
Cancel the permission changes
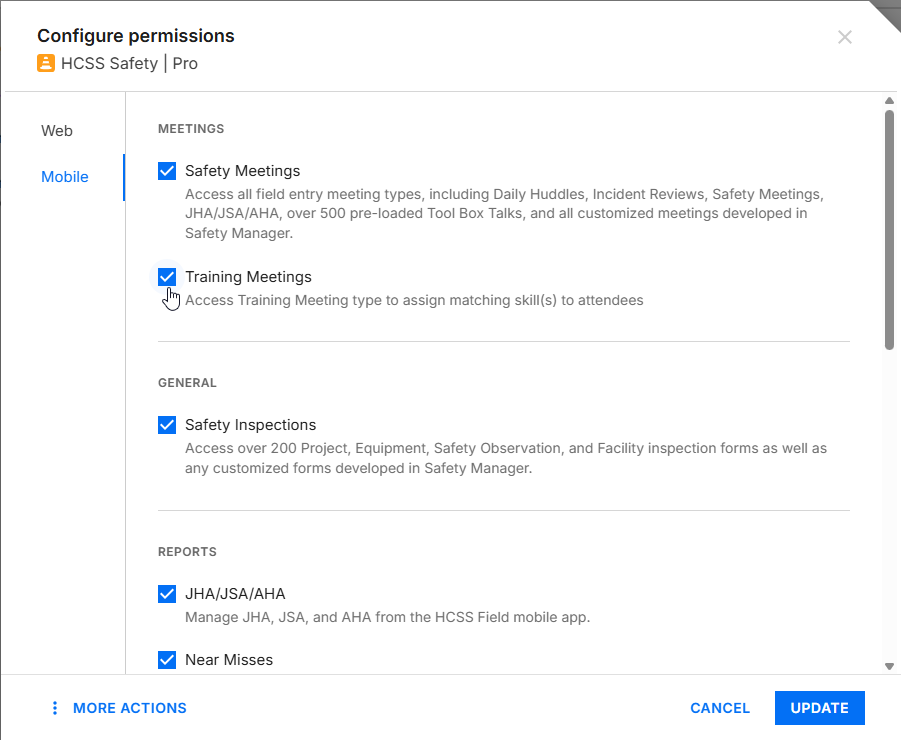[x=719, y=708]
